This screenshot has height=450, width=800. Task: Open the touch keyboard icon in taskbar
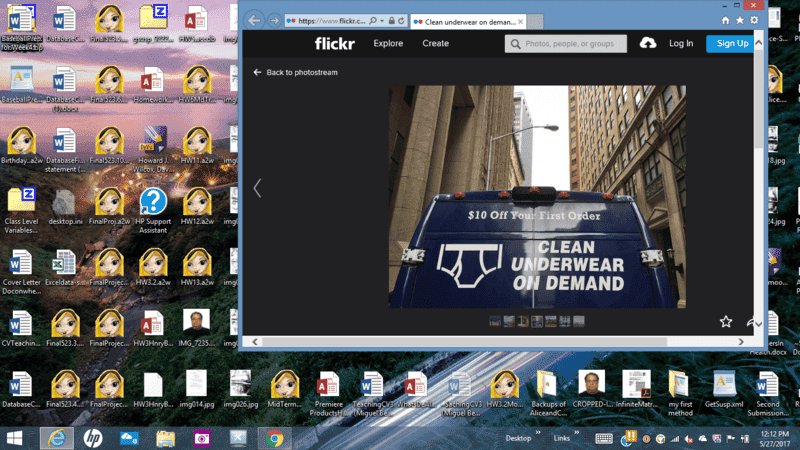click(x=604, y=438)
